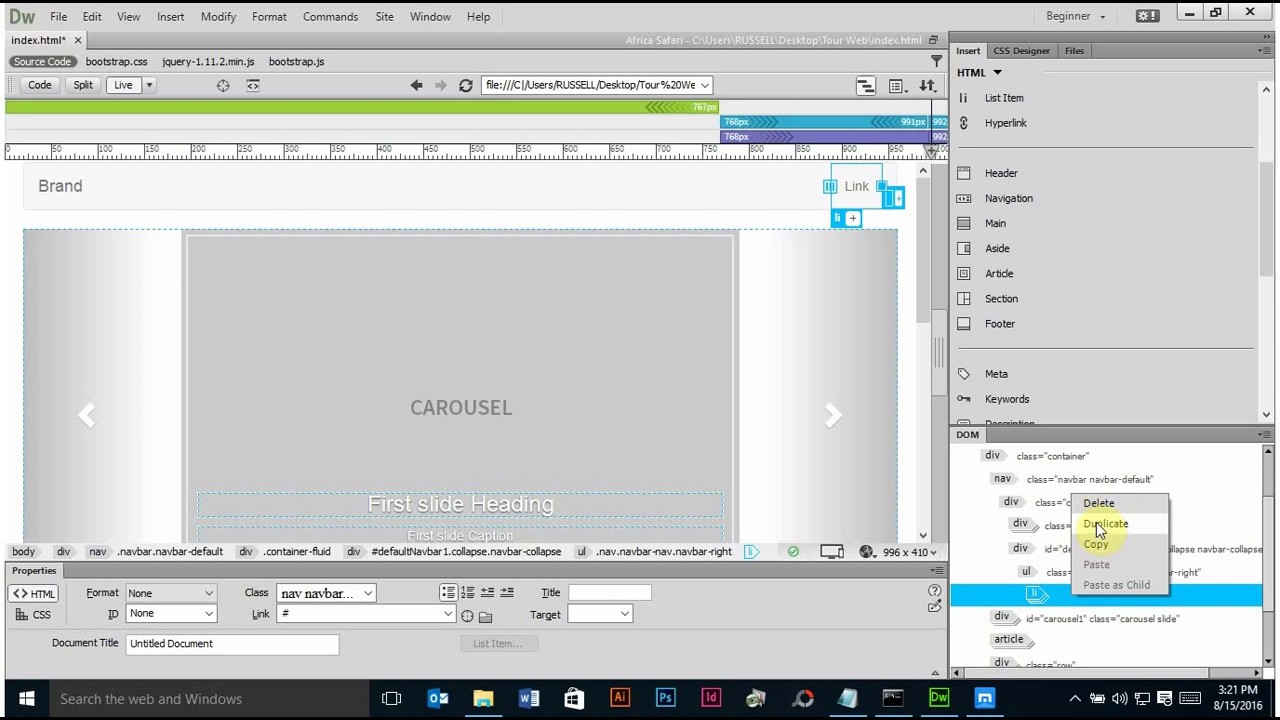Go to next carousel slide arrow
This screenshot has width=1280, height=720.
tap(833, 415)
